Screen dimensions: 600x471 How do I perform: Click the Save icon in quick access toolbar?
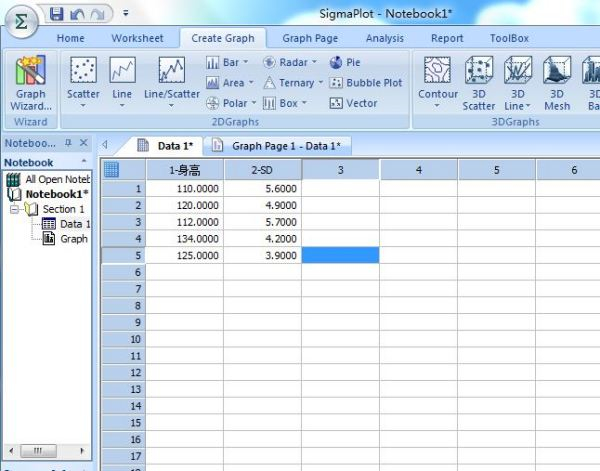56,14
